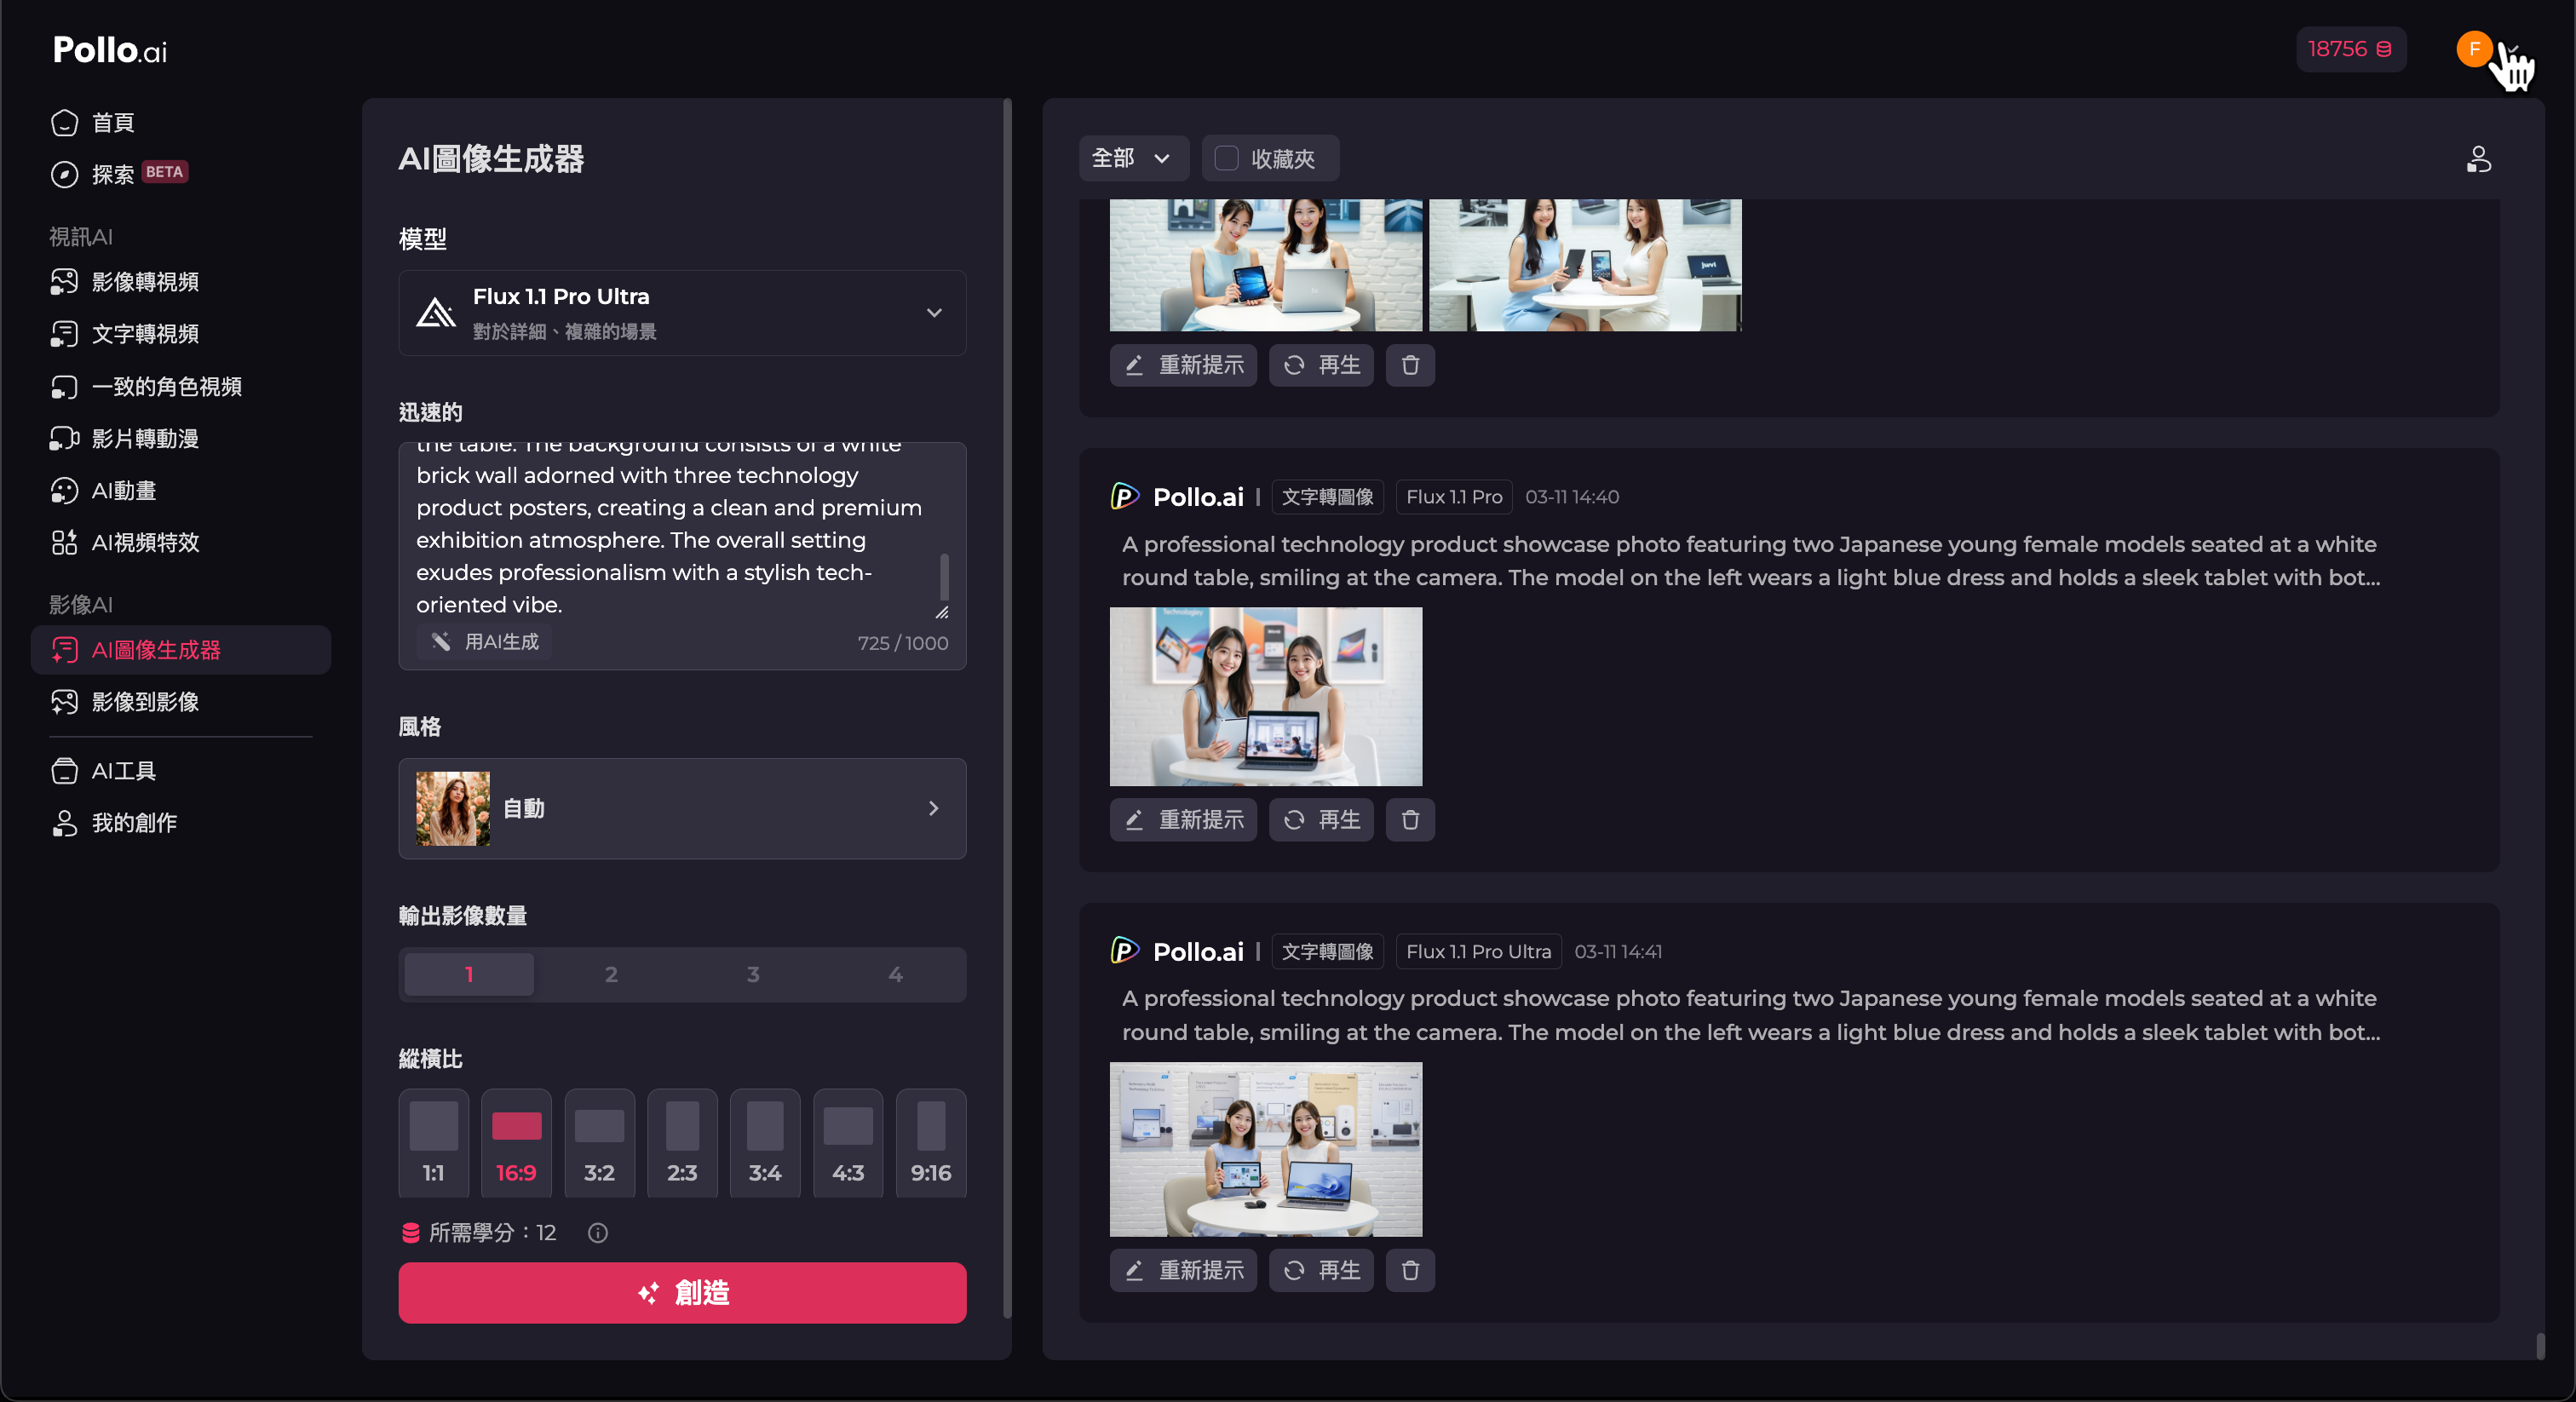Open the orange F account avatar
The width and height of the screenshot is (2576, 1402).
[x=2474, y=49]
